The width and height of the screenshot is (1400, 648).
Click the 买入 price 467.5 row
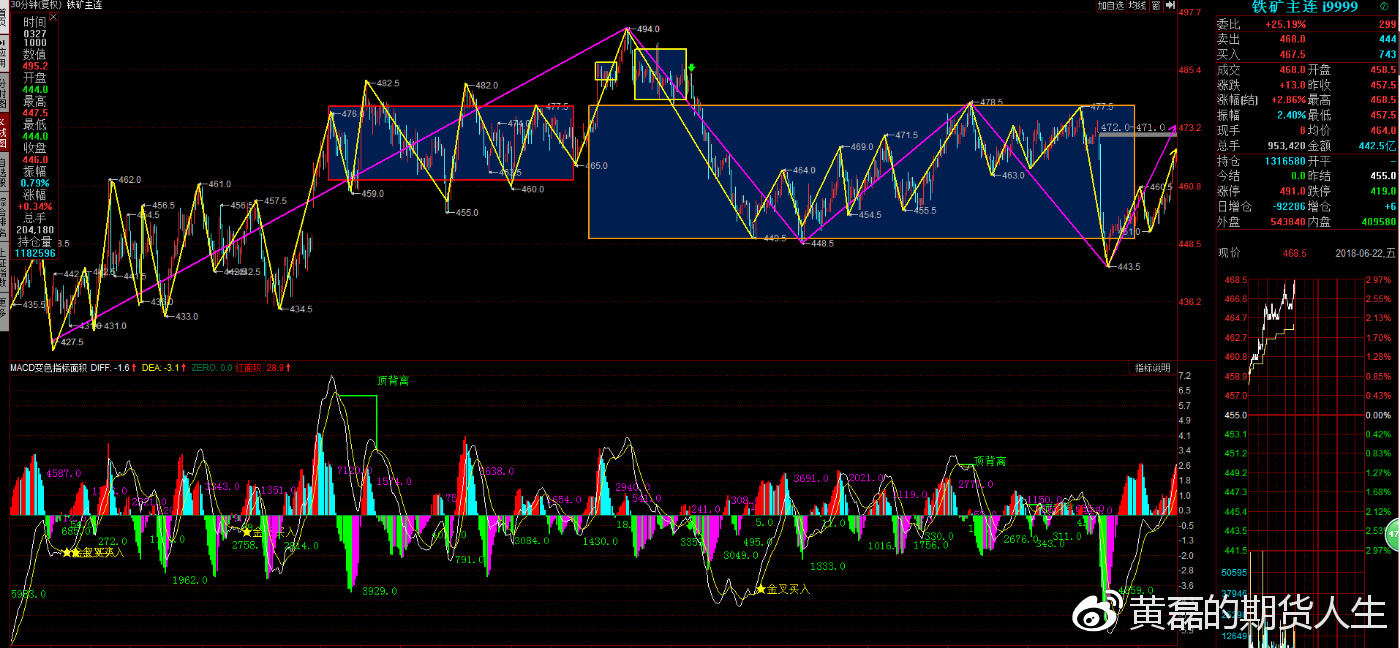click(1306, 54)
